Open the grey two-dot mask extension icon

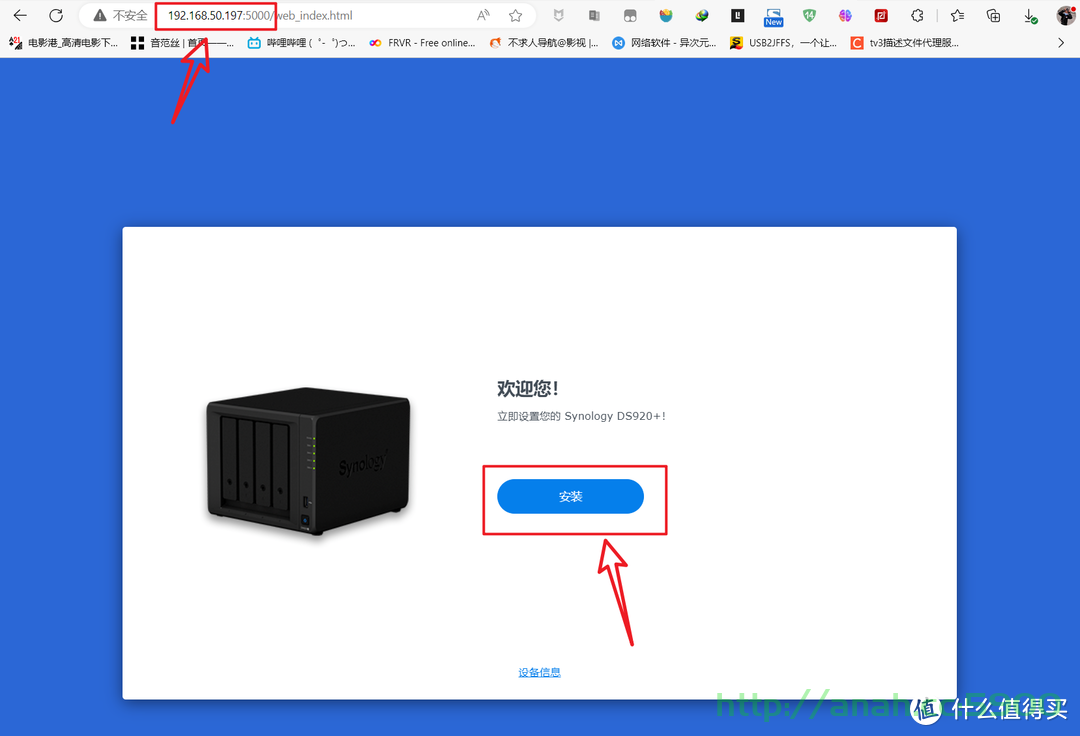click(x=630, y=15)
